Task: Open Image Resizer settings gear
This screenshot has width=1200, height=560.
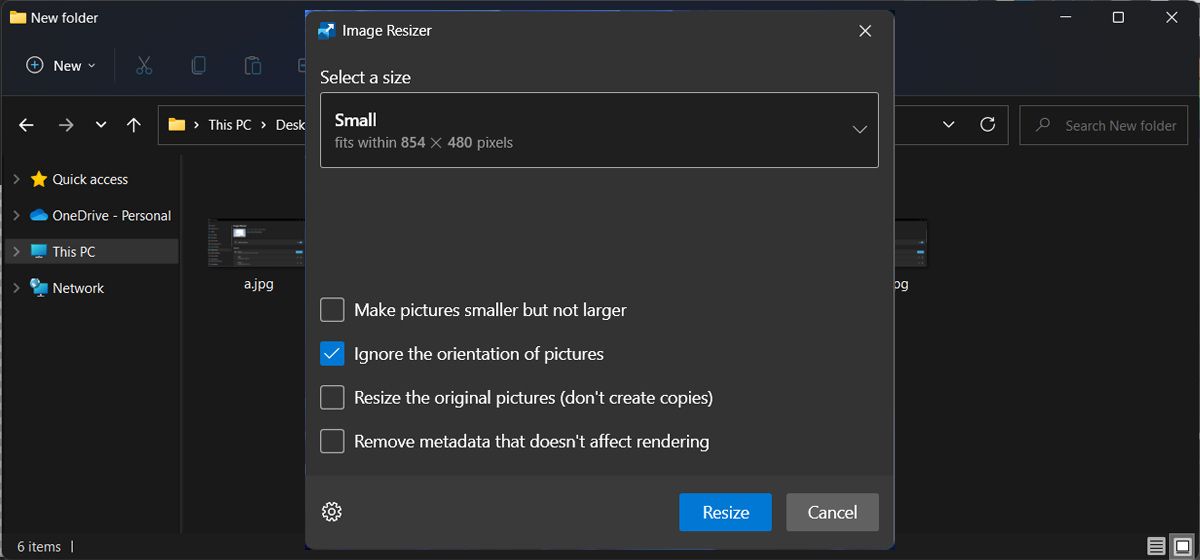Action: (332, 512)
